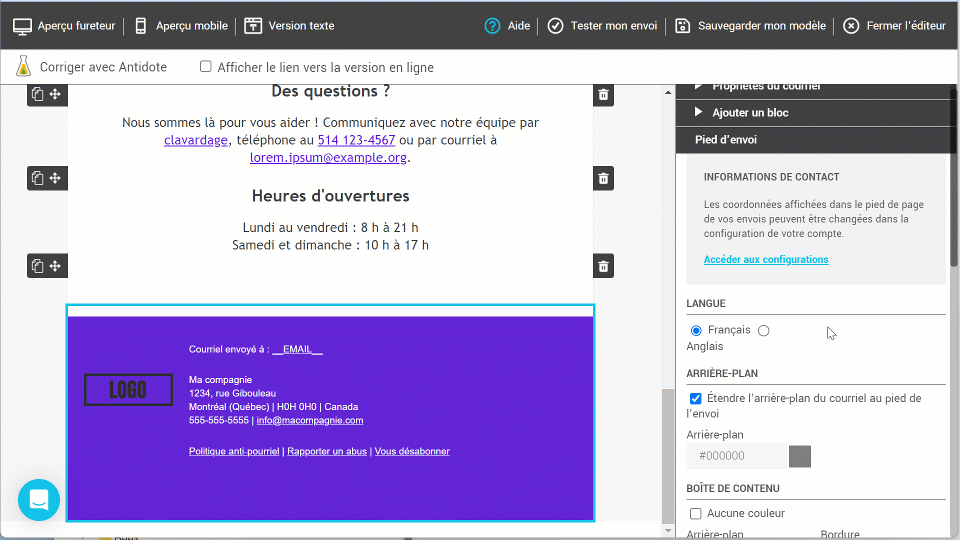Viewport: 960px width, 540px height.
Task: Click the Antidote flask icon
Action: point(24,67)
